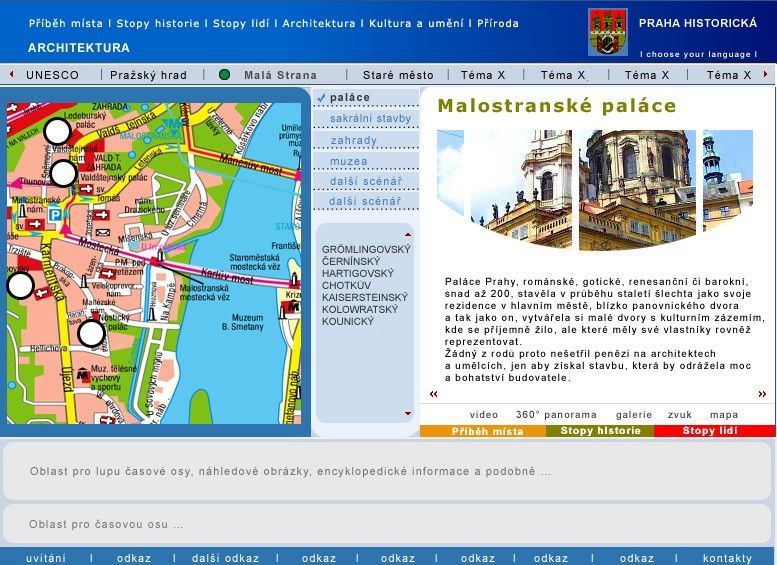The height and width of the screenshot is (565, 777).
Task: Go to previous text page double arrow
Action: click(433, 394)
